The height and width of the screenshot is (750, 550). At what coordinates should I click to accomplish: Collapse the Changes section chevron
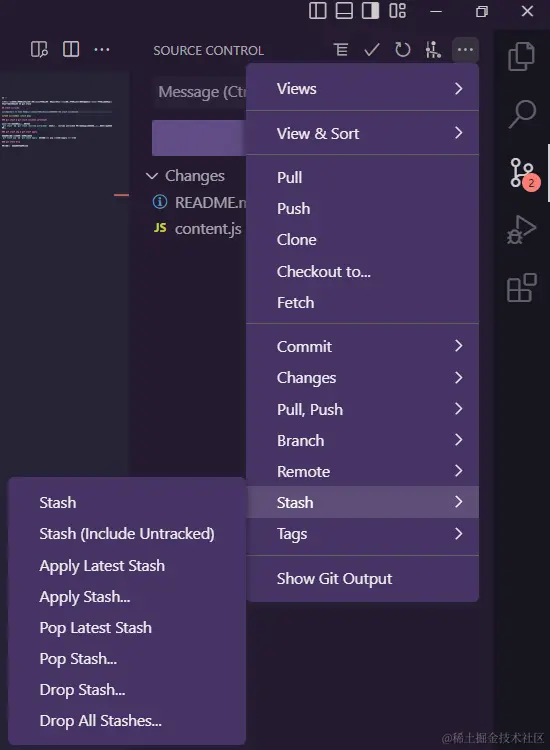(152, 176)
